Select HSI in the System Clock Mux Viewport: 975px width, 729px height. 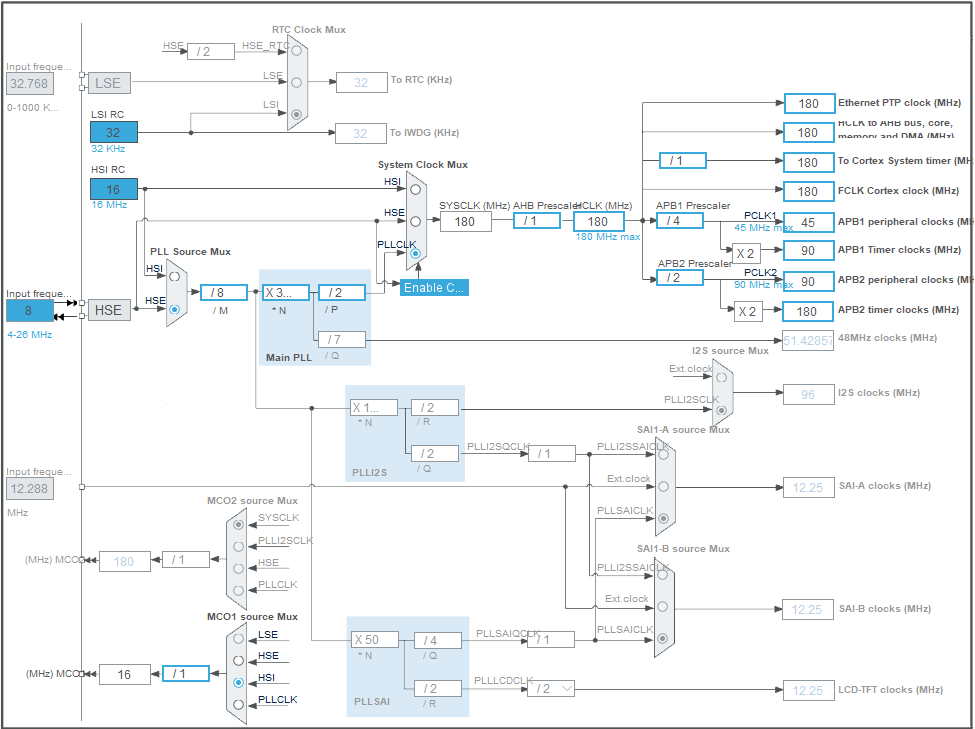pyautogui.click(x=415, y=186)
